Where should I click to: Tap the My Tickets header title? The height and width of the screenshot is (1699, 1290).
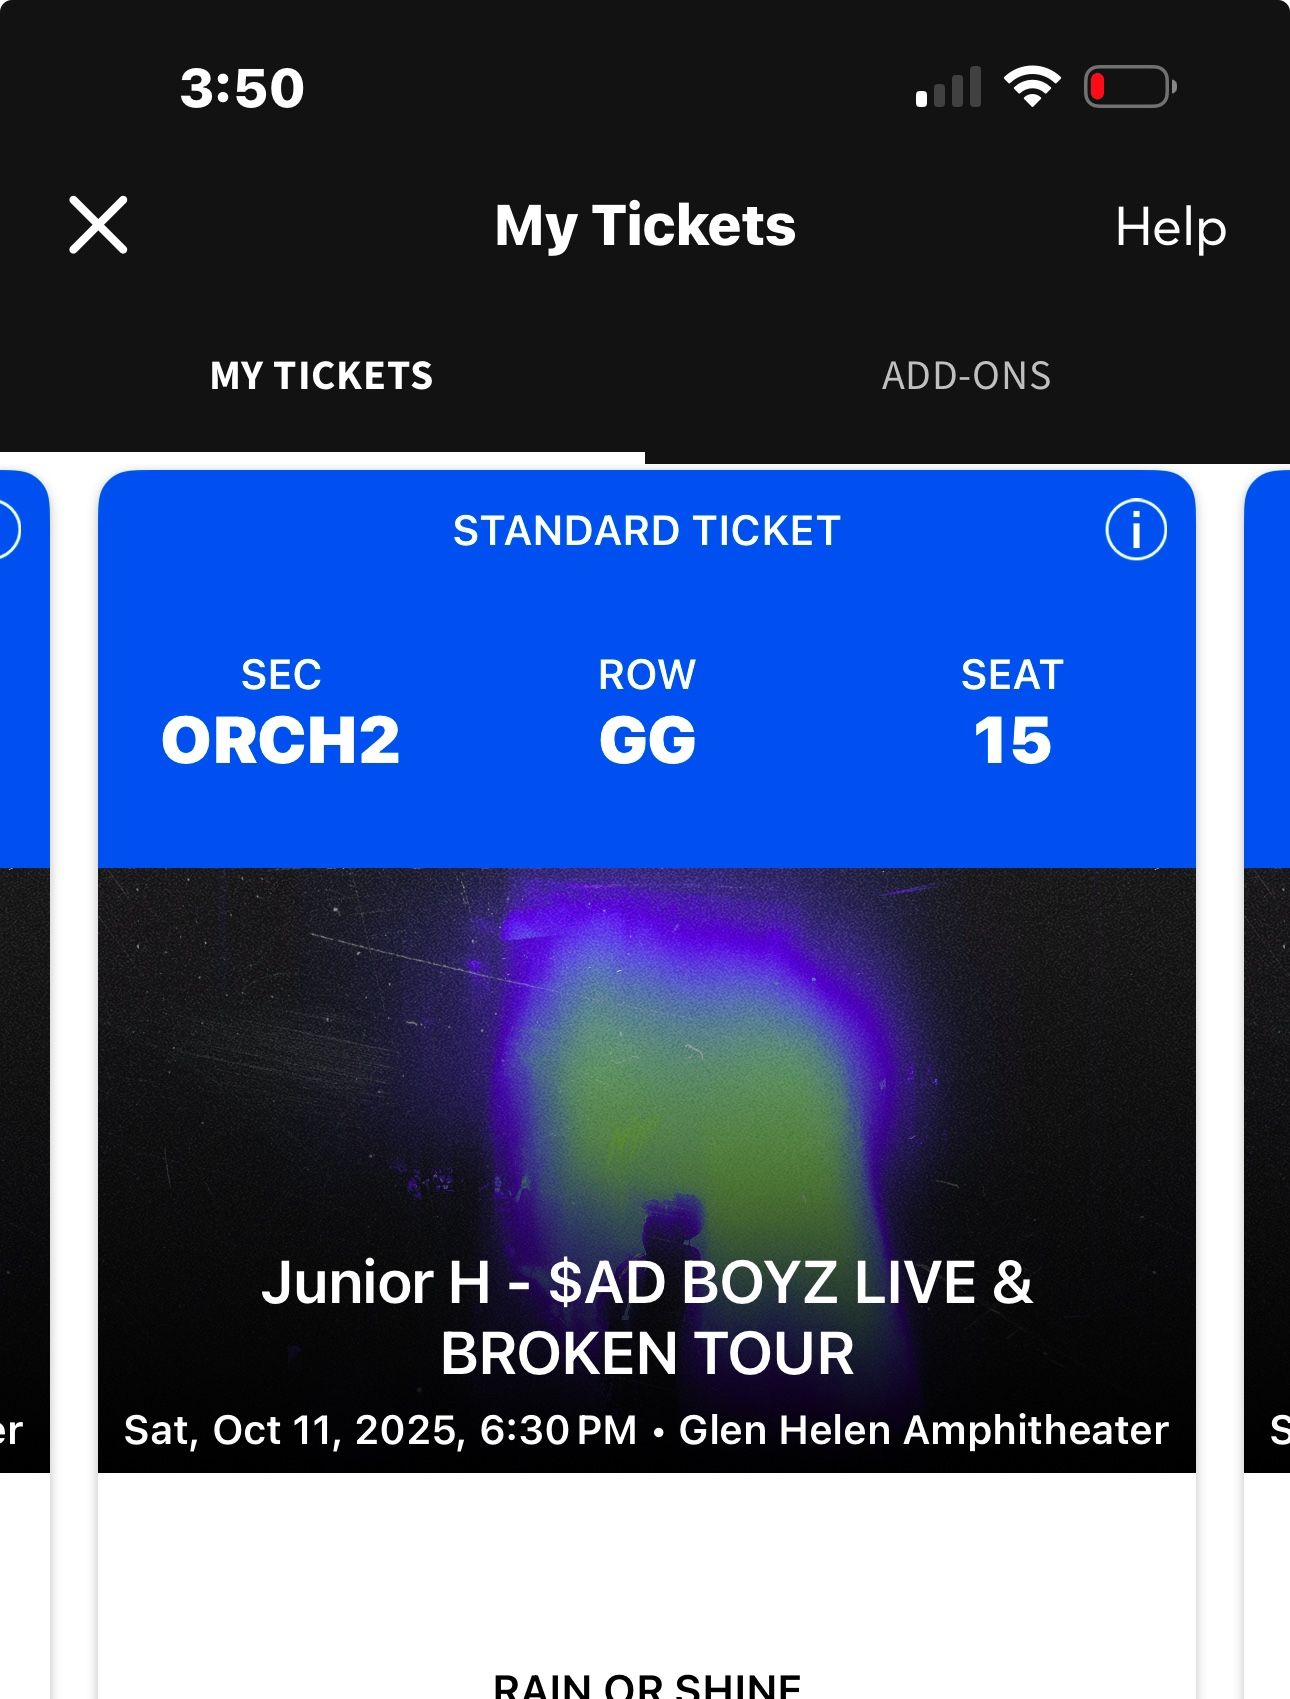645,226
